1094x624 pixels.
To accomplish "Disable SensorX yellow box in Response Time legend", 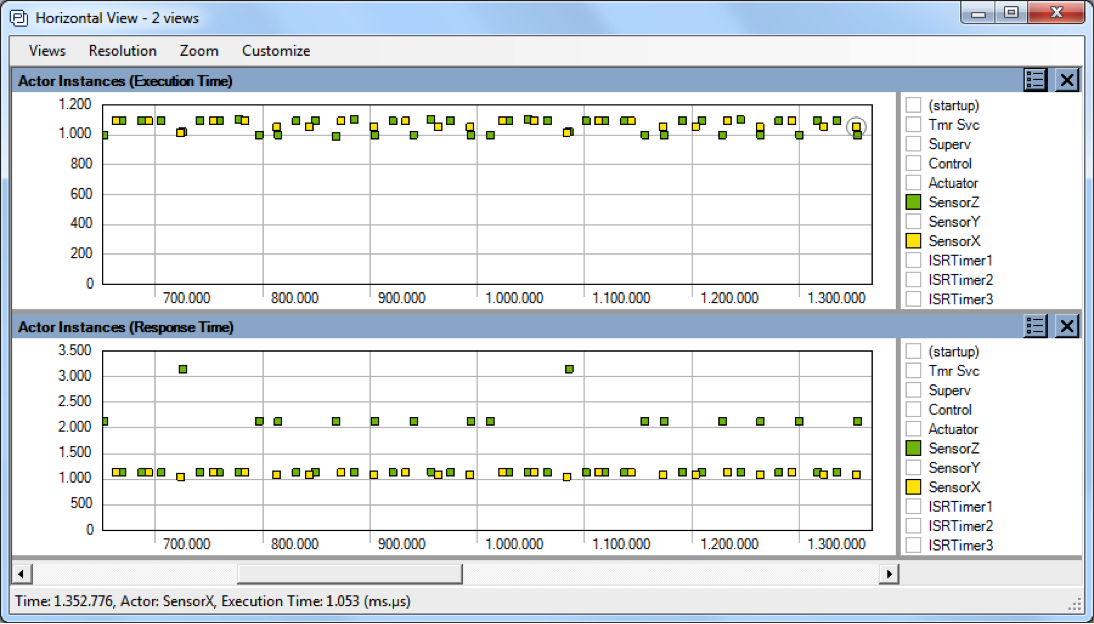I will click(x=913, y=487).
